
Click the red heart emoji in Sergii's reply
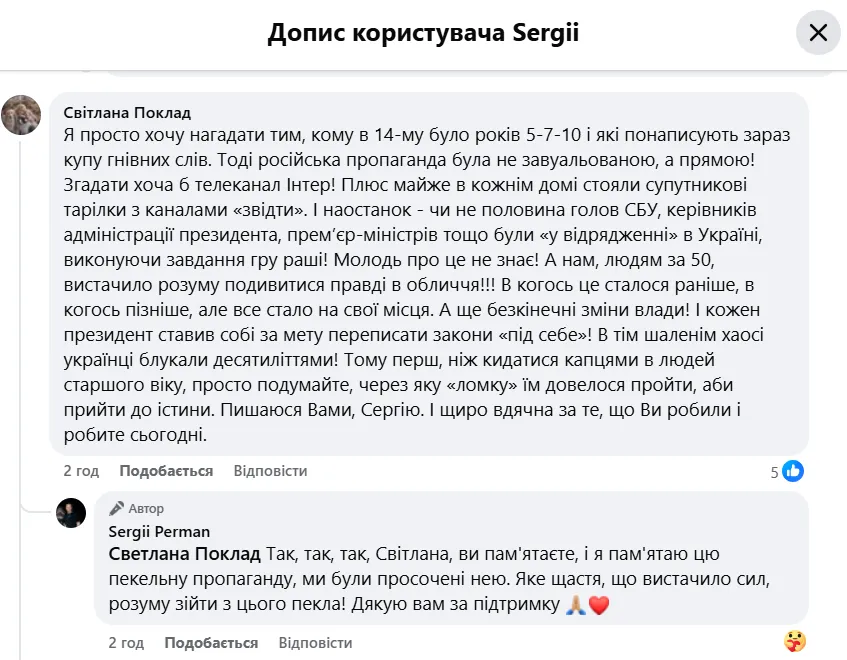point(599,605)
